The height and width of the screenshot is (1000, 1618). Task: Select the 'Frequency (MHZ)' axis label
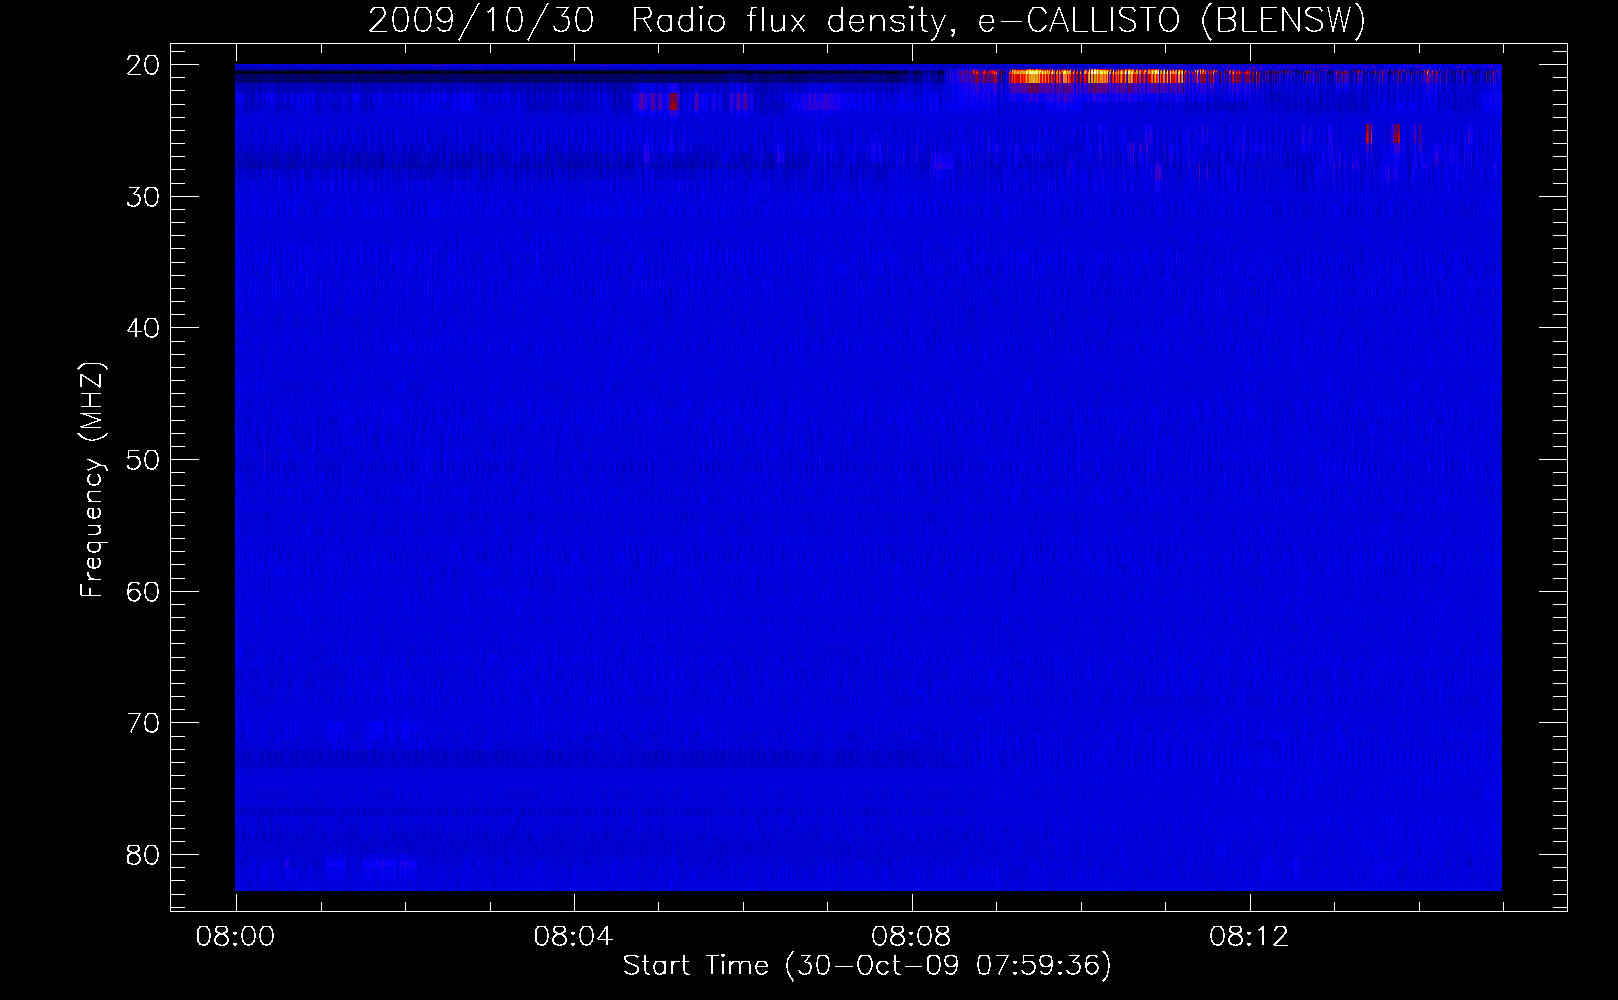point(92,480)
